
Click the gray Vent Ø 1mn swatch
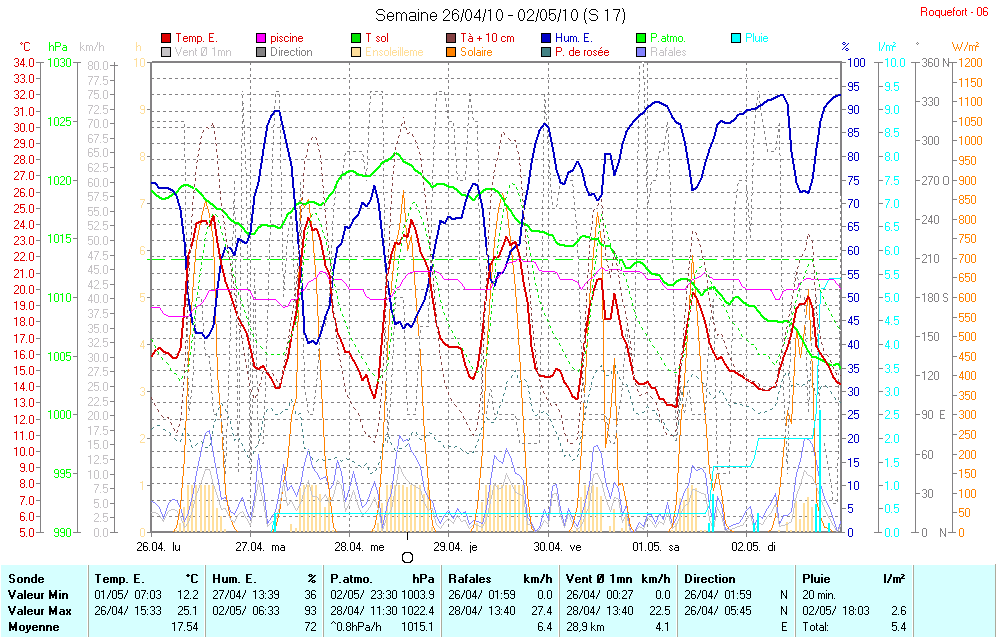(166, 52)
